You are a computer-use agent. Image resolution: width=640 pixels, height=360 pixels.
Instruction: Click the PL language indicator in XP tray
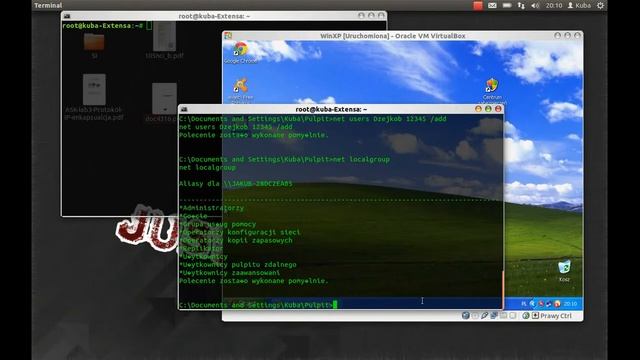coord(524,304)
